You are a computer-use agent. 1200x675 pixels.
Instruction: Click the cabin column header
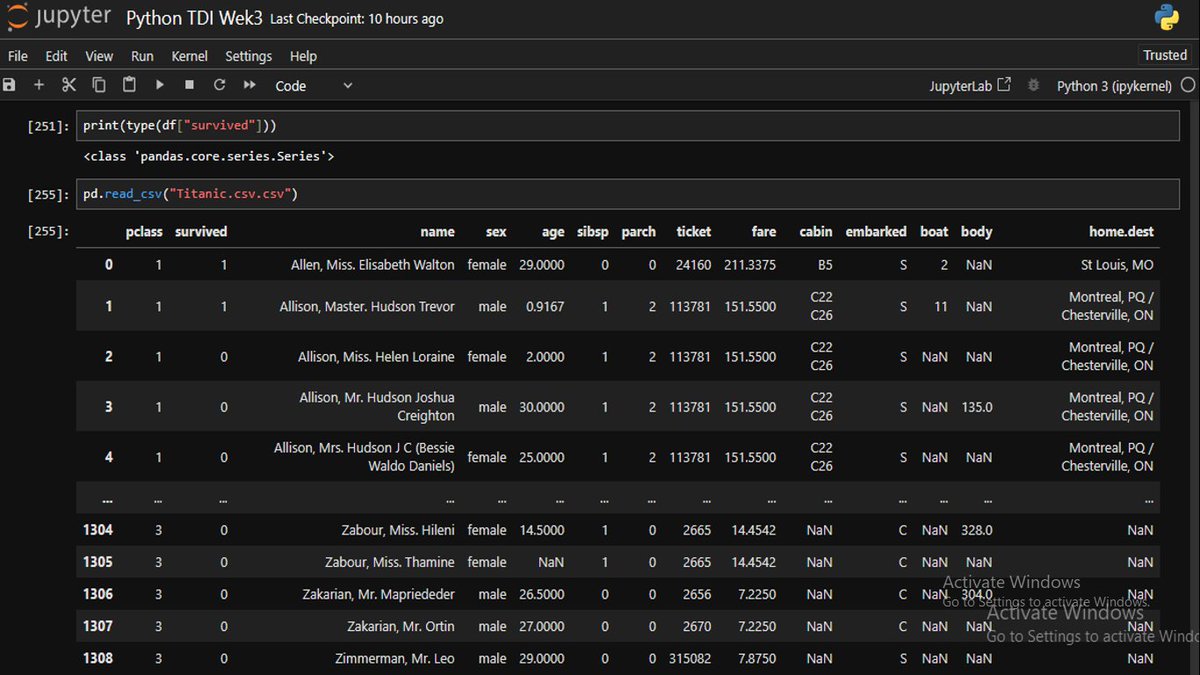[x=816, y=231]
